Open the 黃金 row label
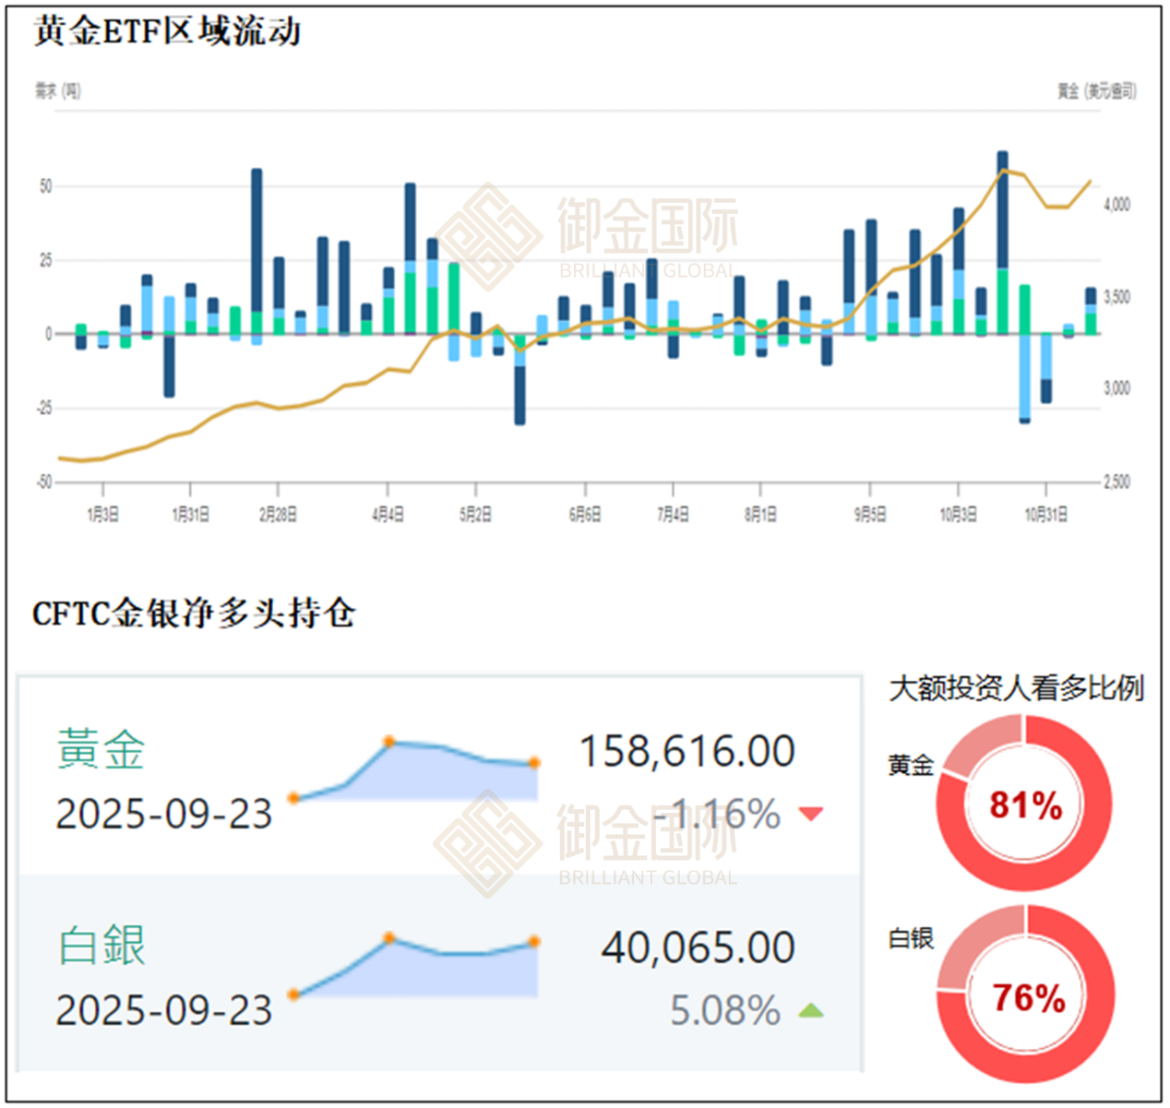The height and width of the screenshot is (1108, 1170). pyautogui.click(x=101, y=750)
